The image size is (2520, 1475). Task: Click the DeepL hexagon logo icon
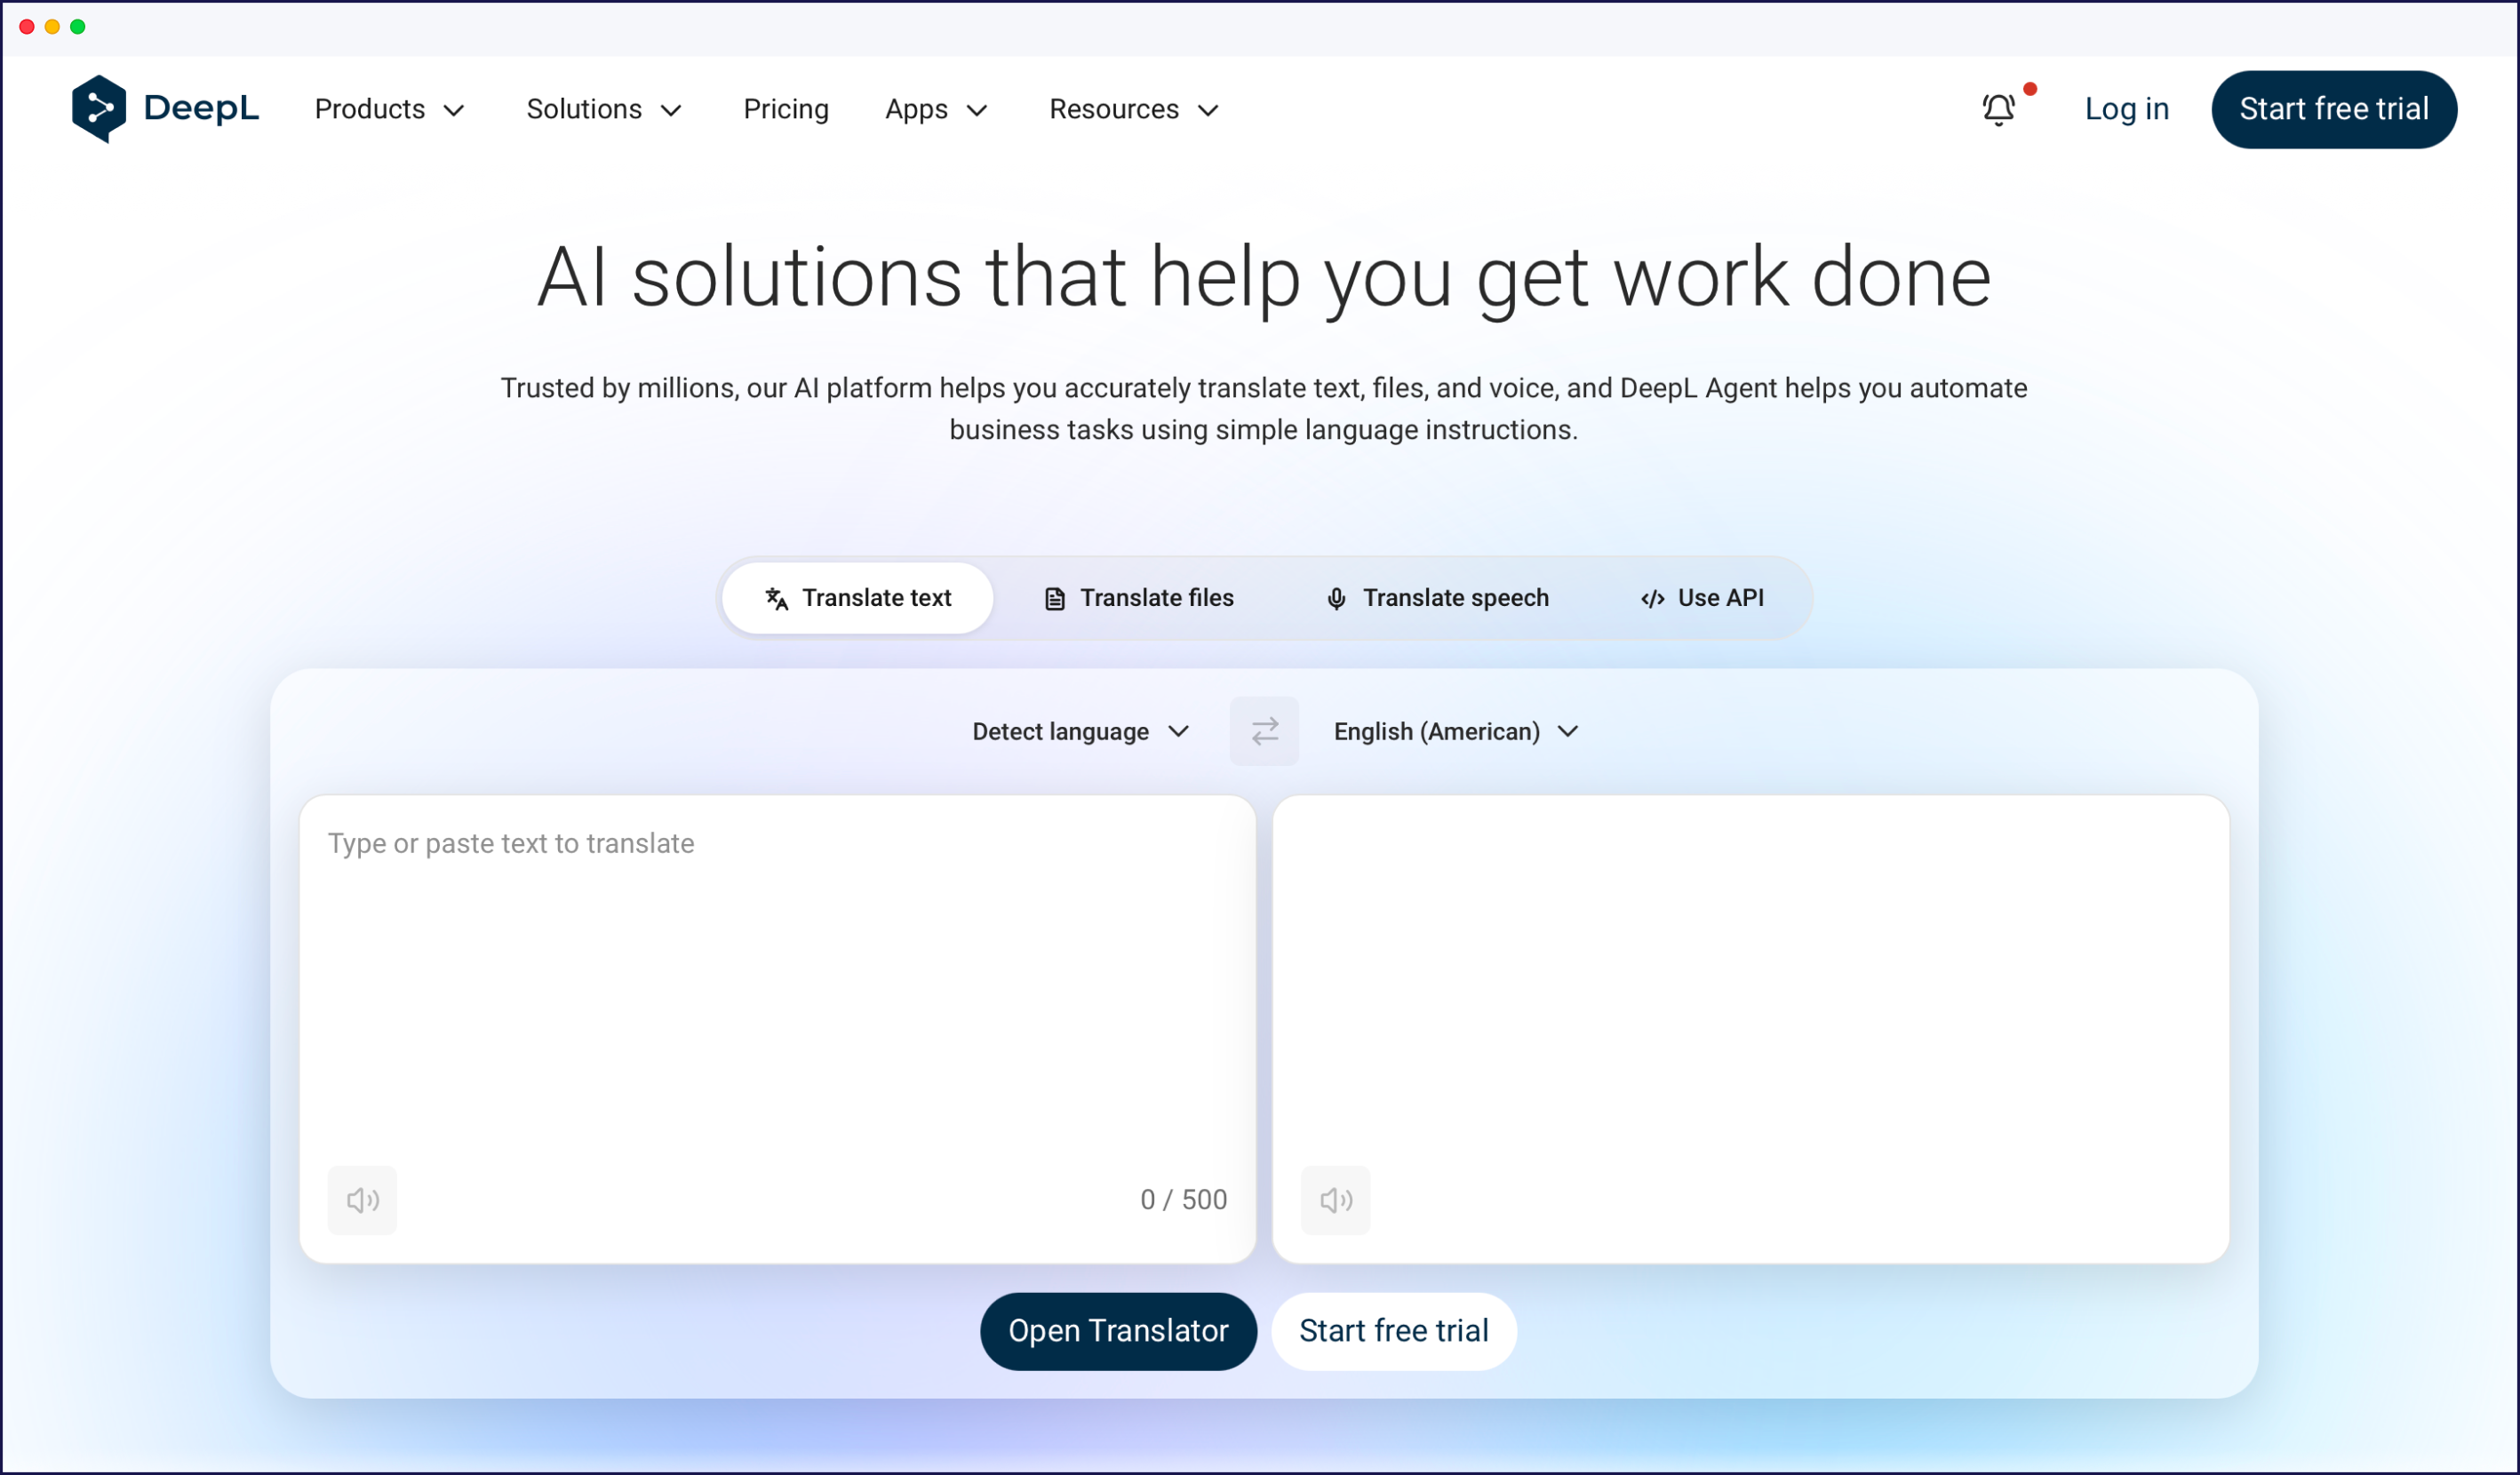click(99, 108)
